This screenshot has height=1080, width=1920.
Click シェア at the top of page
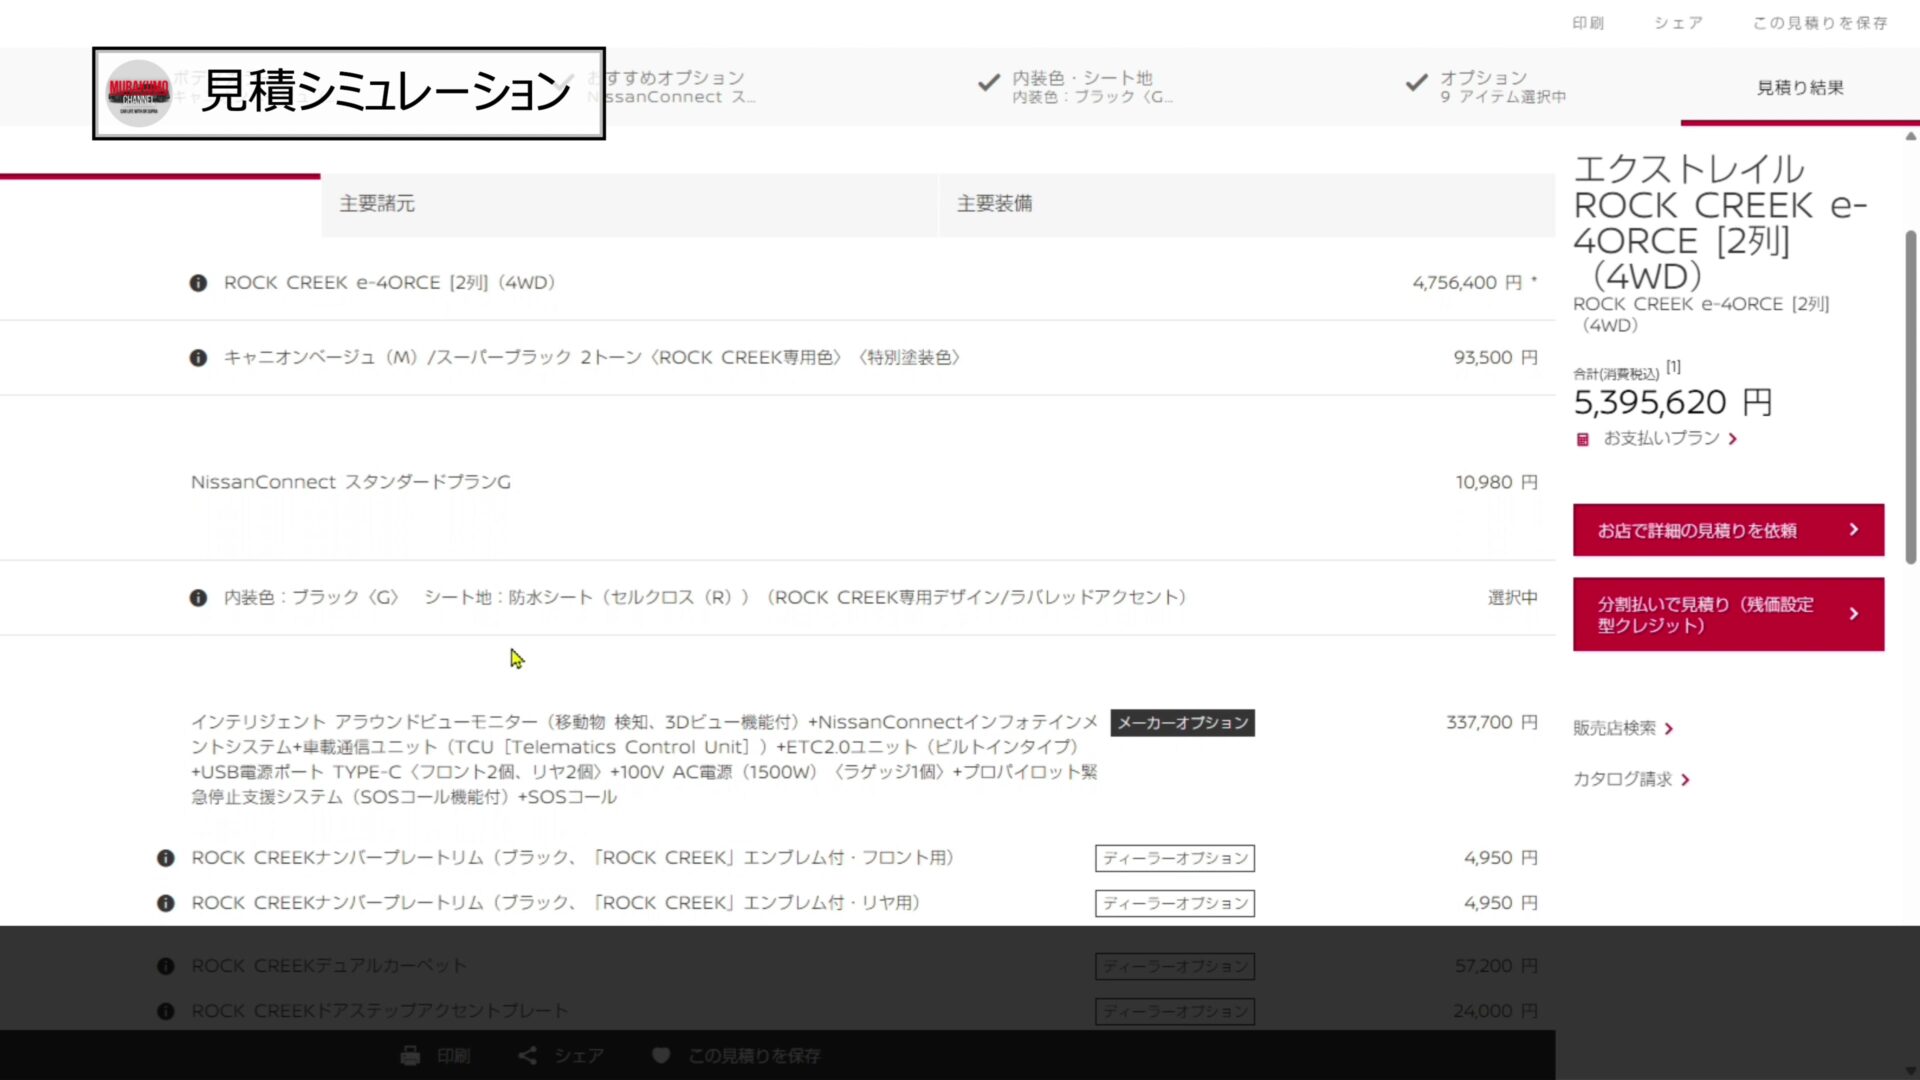tap(1678, 23)
